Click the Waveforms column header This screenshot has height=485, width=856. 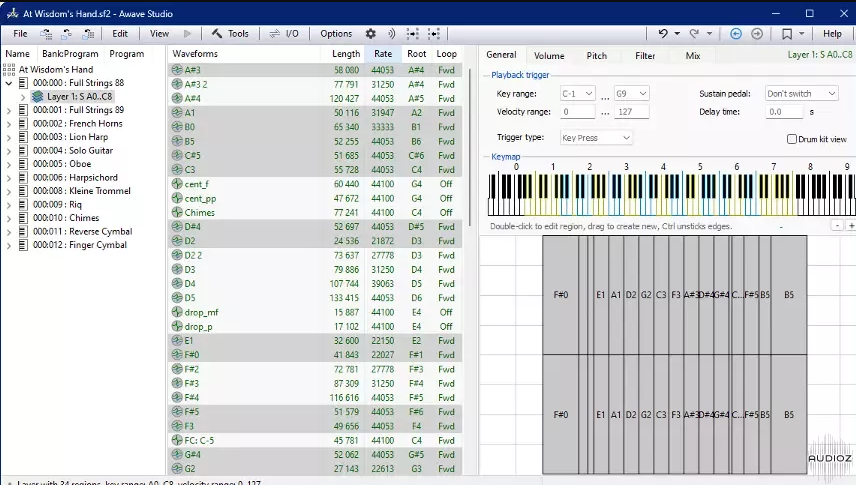point(244,54)
